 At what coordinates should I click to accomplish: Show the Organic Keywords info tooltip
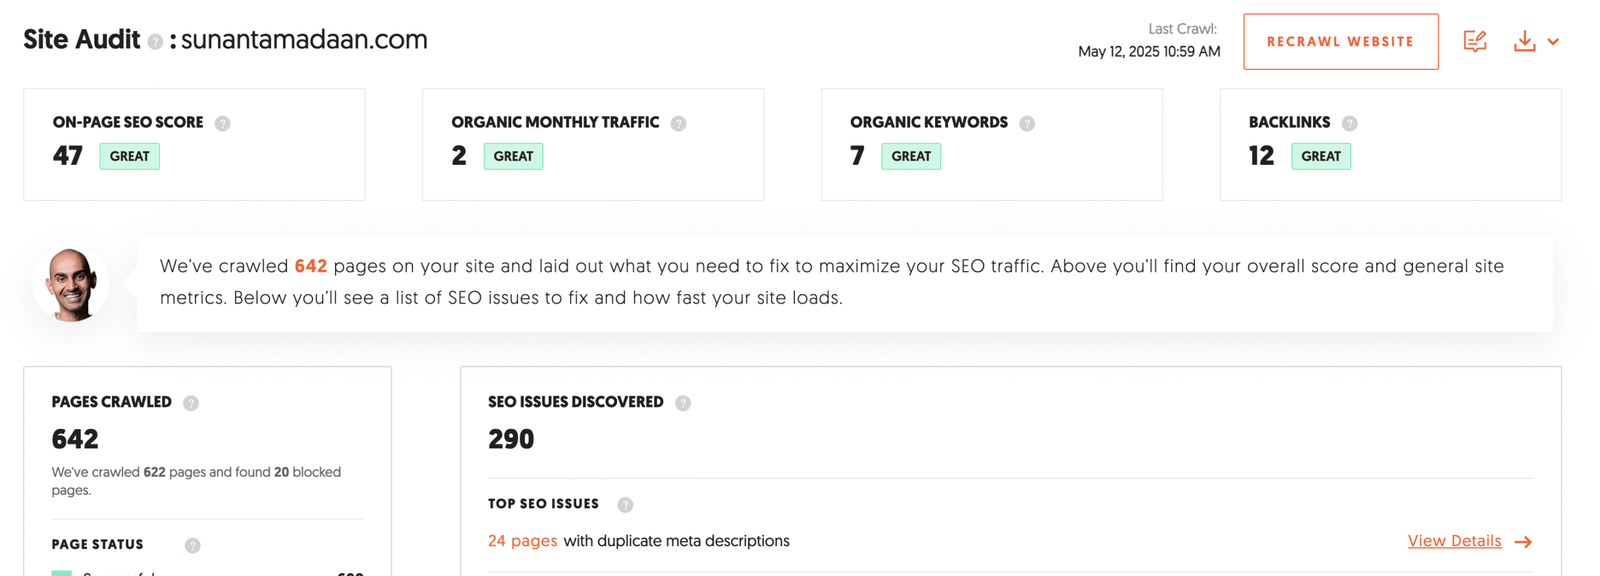(1027, 123)
